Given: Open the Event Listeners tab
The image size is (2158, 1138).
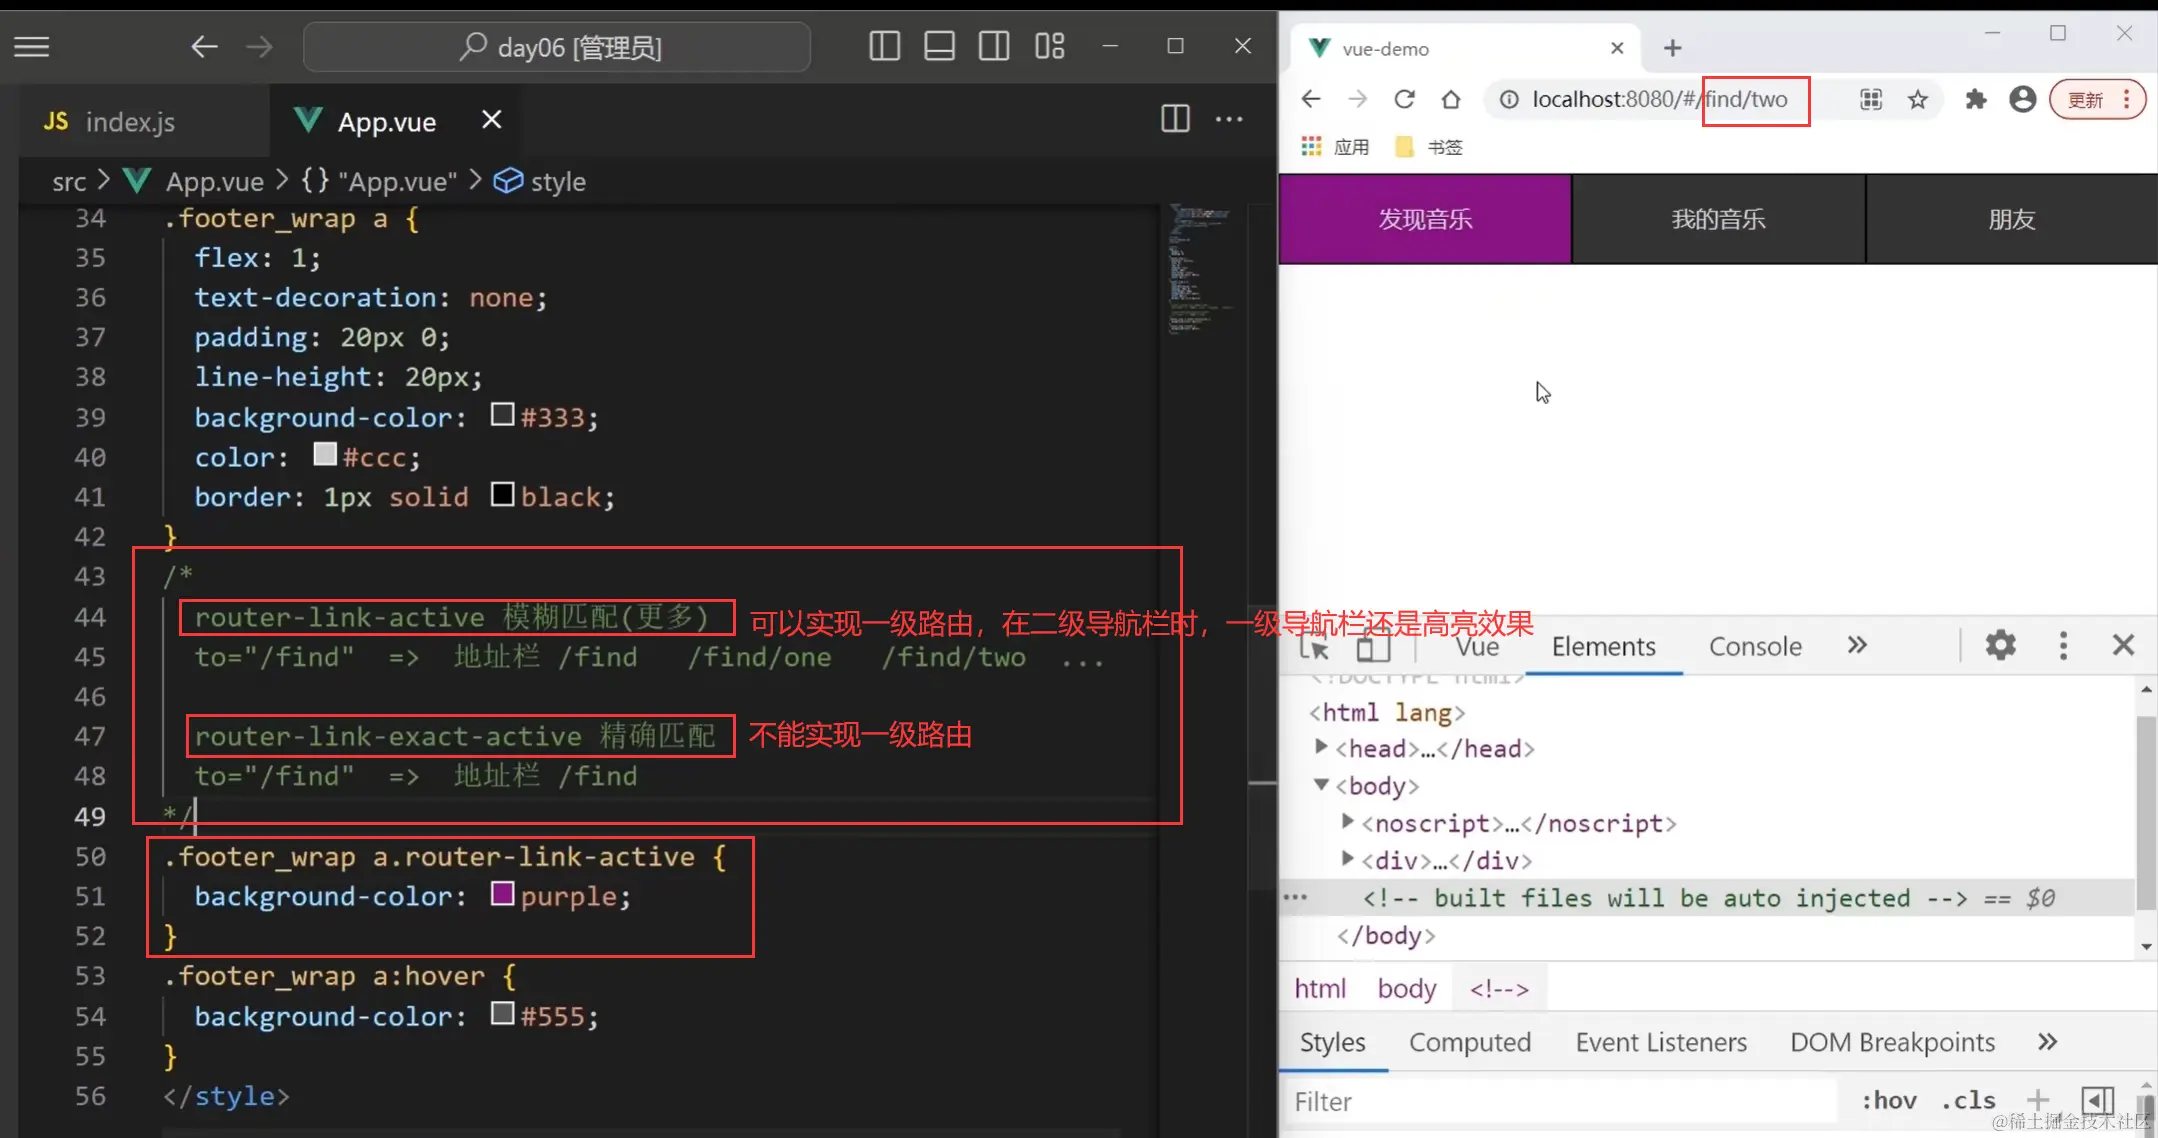Looking at the screenshot, I should (x=1661, y=1042).
